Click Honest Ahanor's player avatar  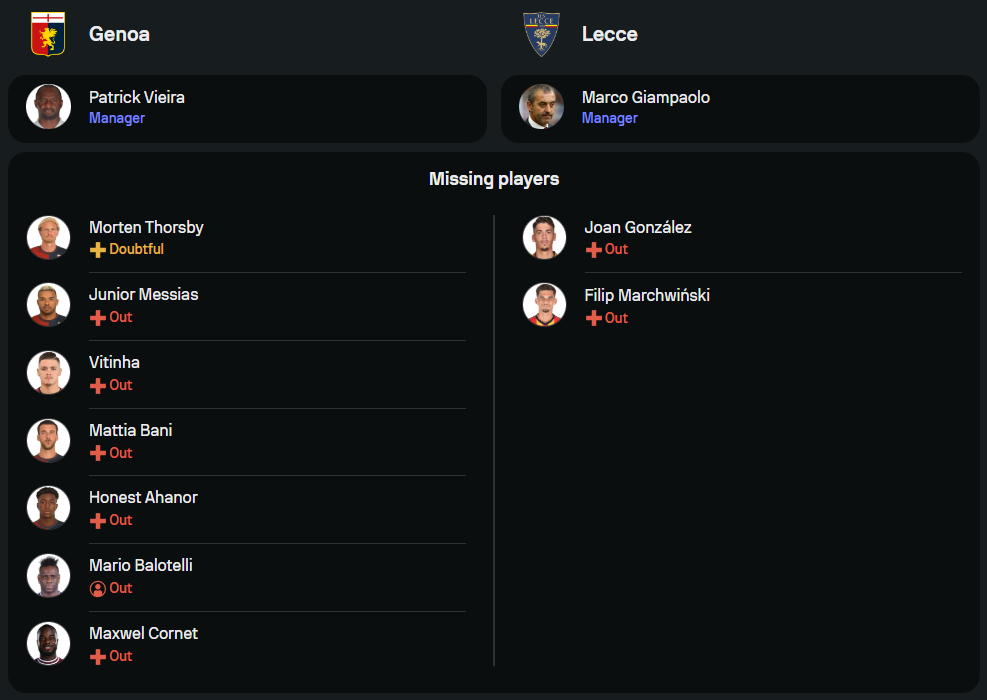[x=48, y=508]
